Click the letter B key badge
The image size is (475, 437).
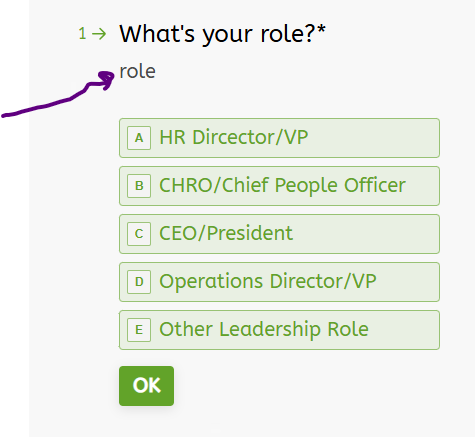[139, 186]
